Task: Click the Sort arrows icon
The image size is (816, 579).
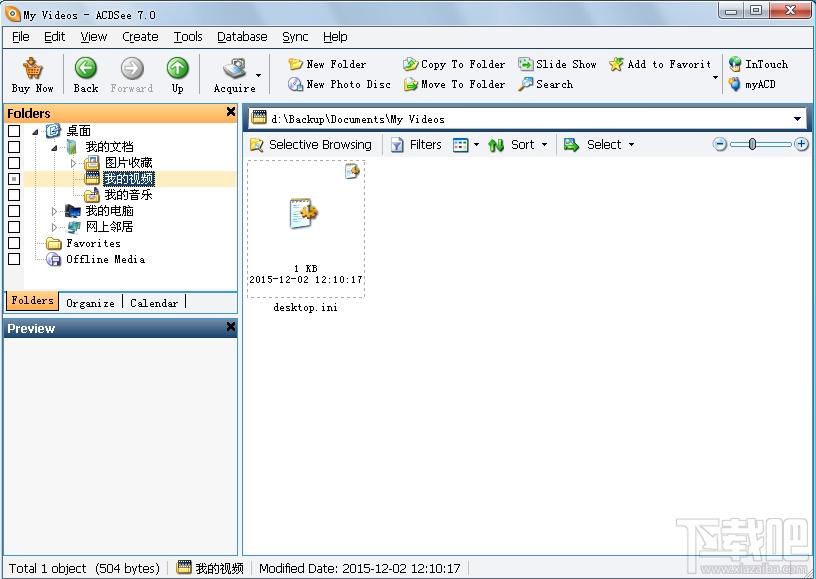Action: [x=496, y=145]
